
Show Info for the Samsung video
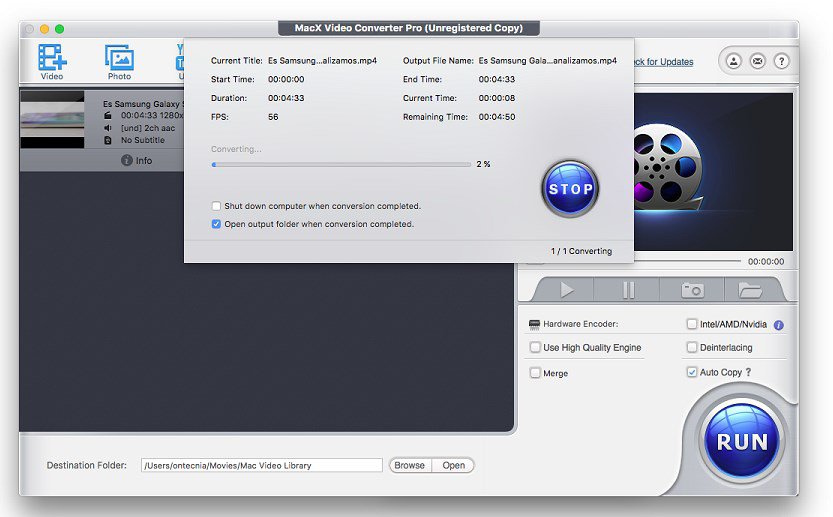137,160
